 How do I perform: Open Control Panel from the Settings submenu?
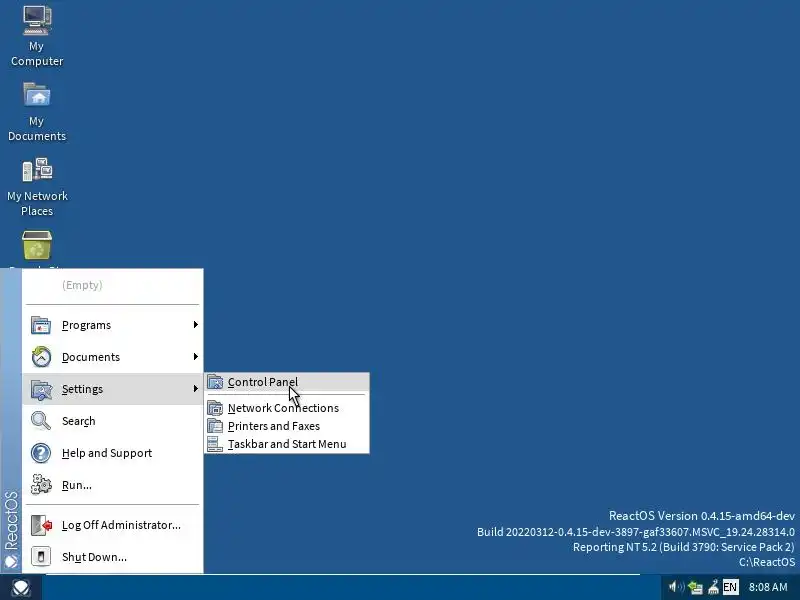click(287, 382)
